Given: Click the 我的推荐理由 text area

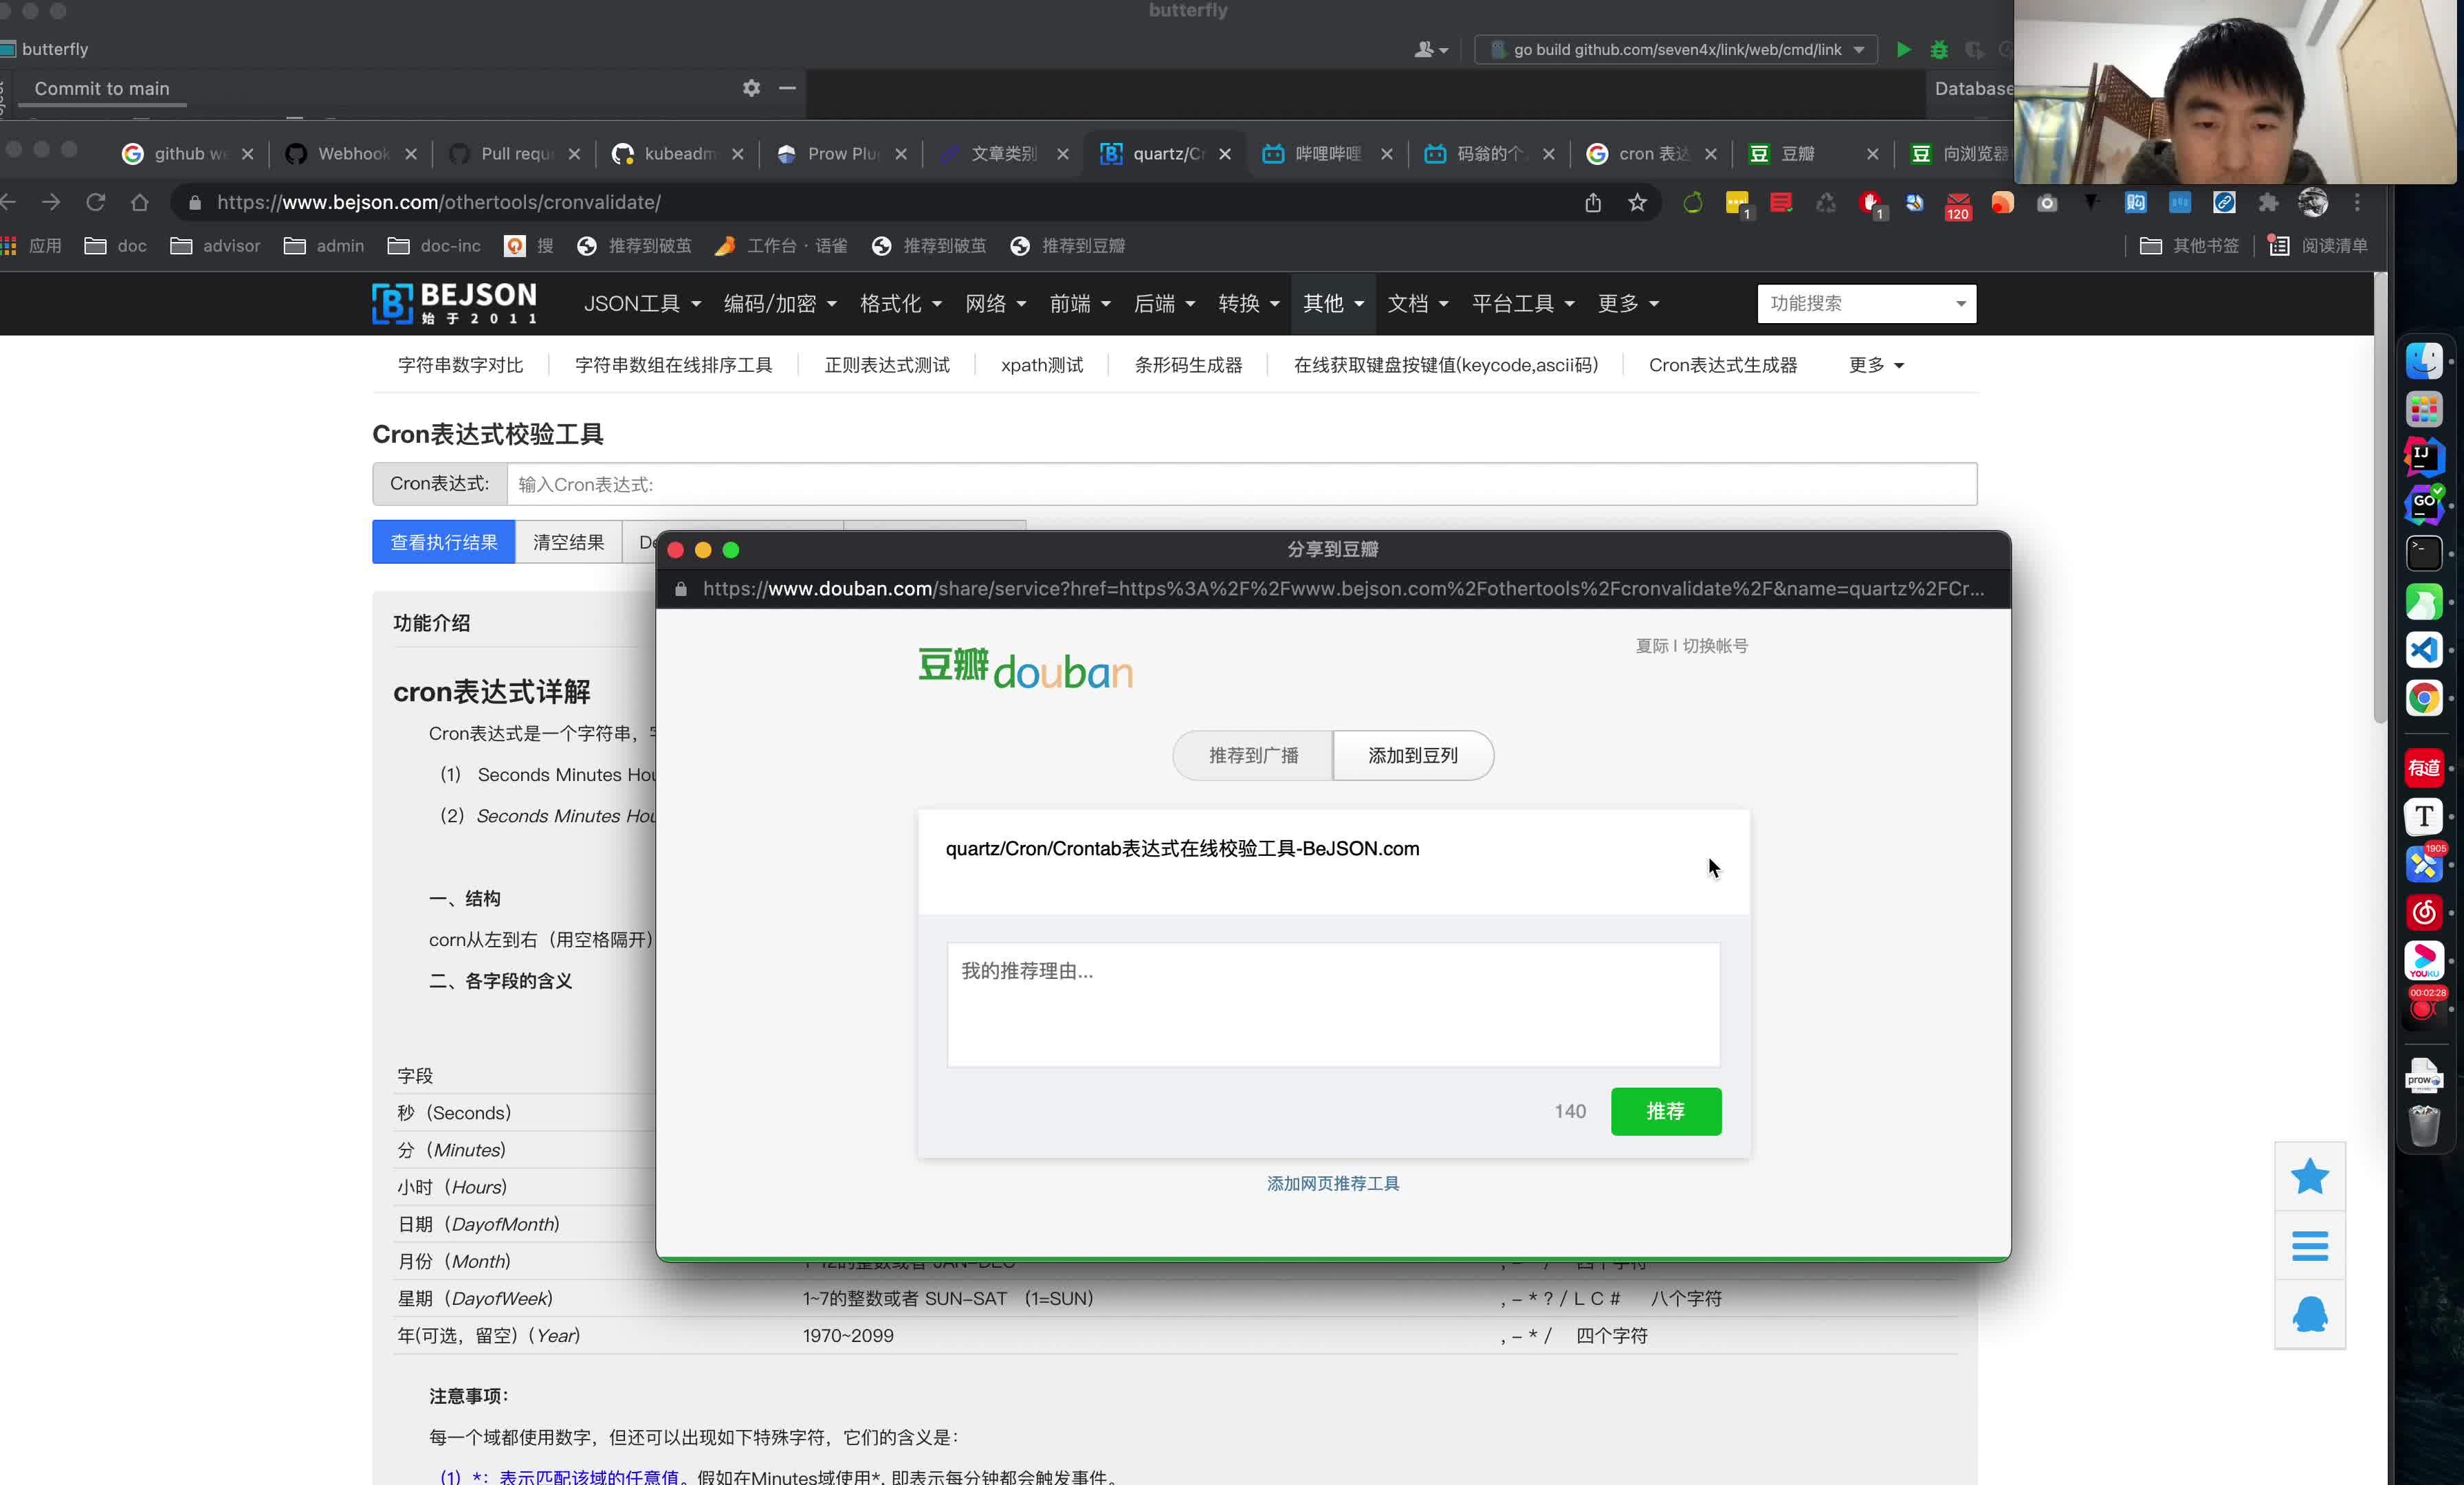Looking at the screenshot, I should click(x=1333, y=1004).
